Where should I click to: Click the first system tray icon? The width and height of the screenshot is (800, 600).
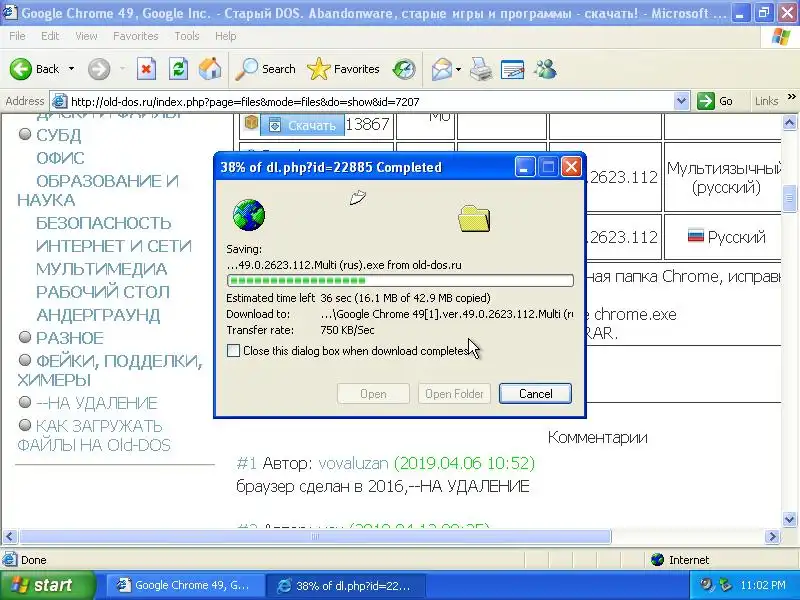click(707, 585)
